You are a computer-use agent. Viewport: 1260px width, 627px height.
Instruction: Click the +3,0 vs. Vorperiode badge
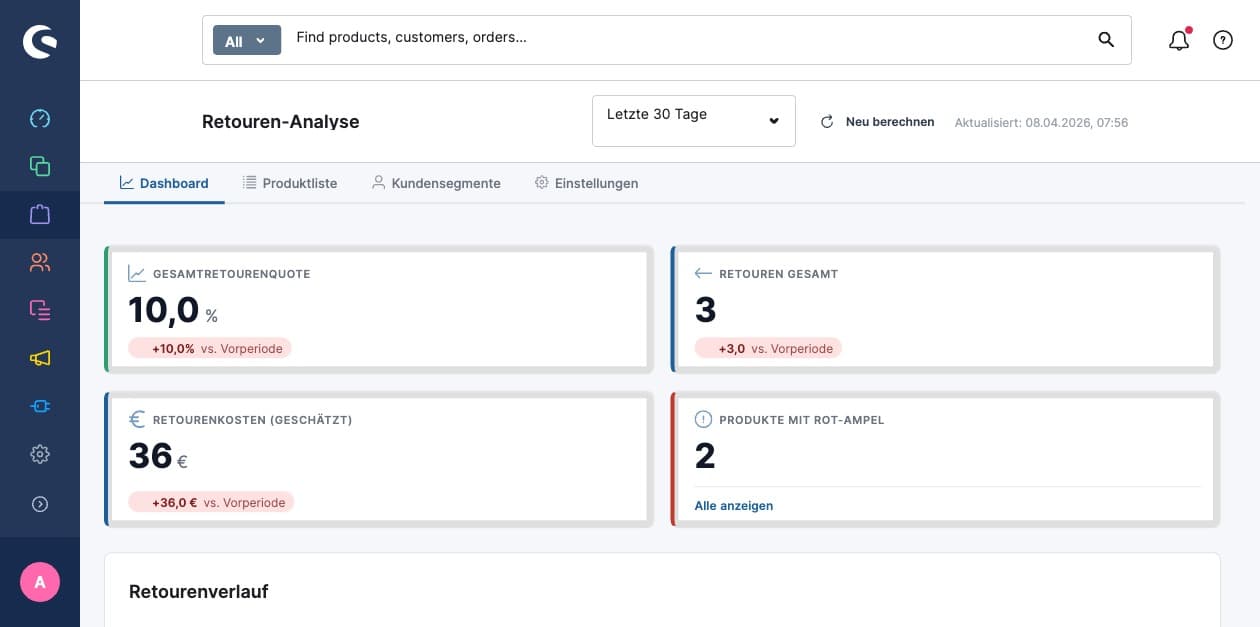(x=768, y=348)
